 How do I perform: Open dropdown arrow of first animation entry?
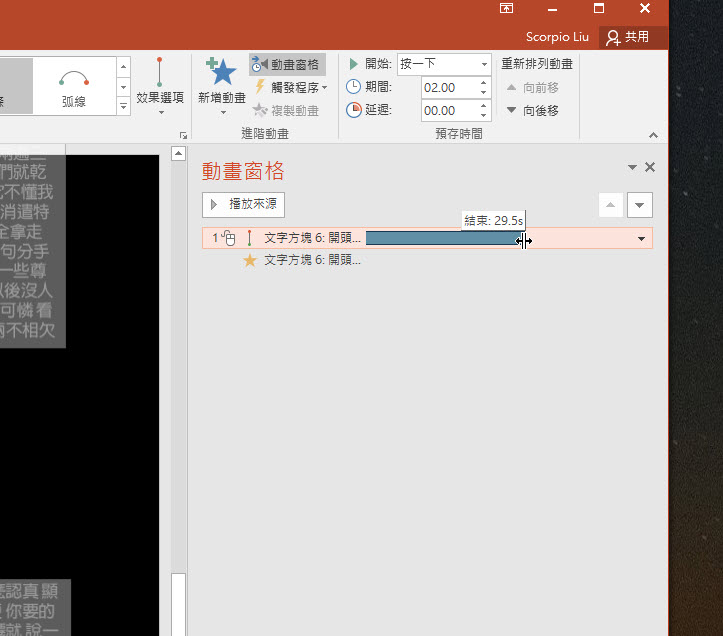(641, 239)
